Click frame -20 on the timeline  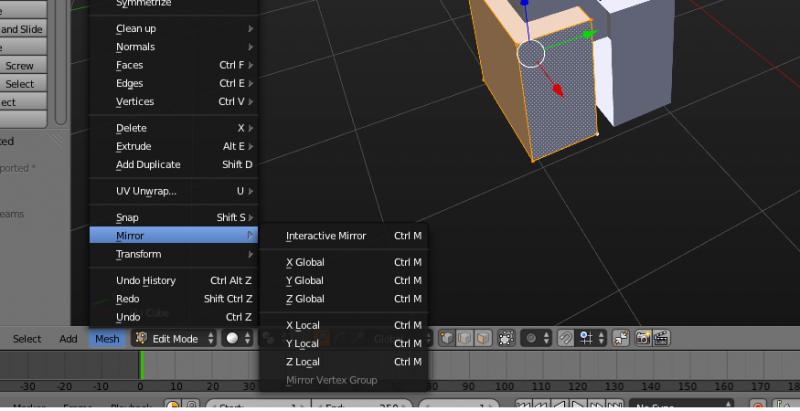point(65,387)
